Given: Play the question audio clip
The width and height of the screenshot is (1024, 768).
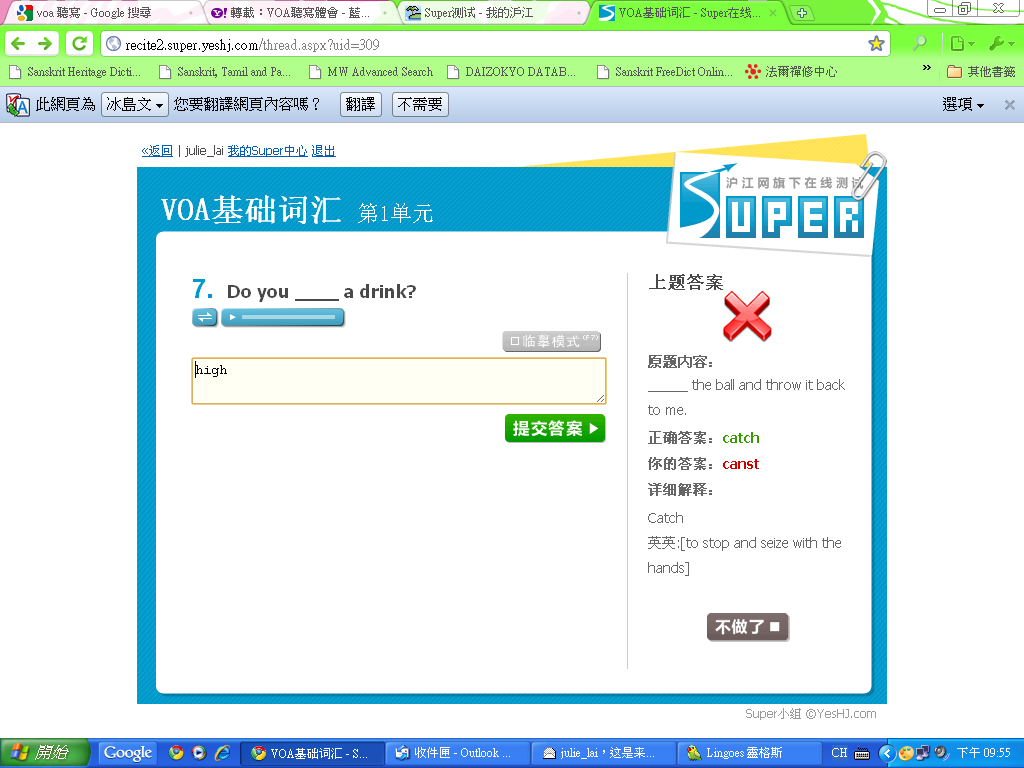Looking at the screenshot, I should pyautogui.click(x=230, y=317).
